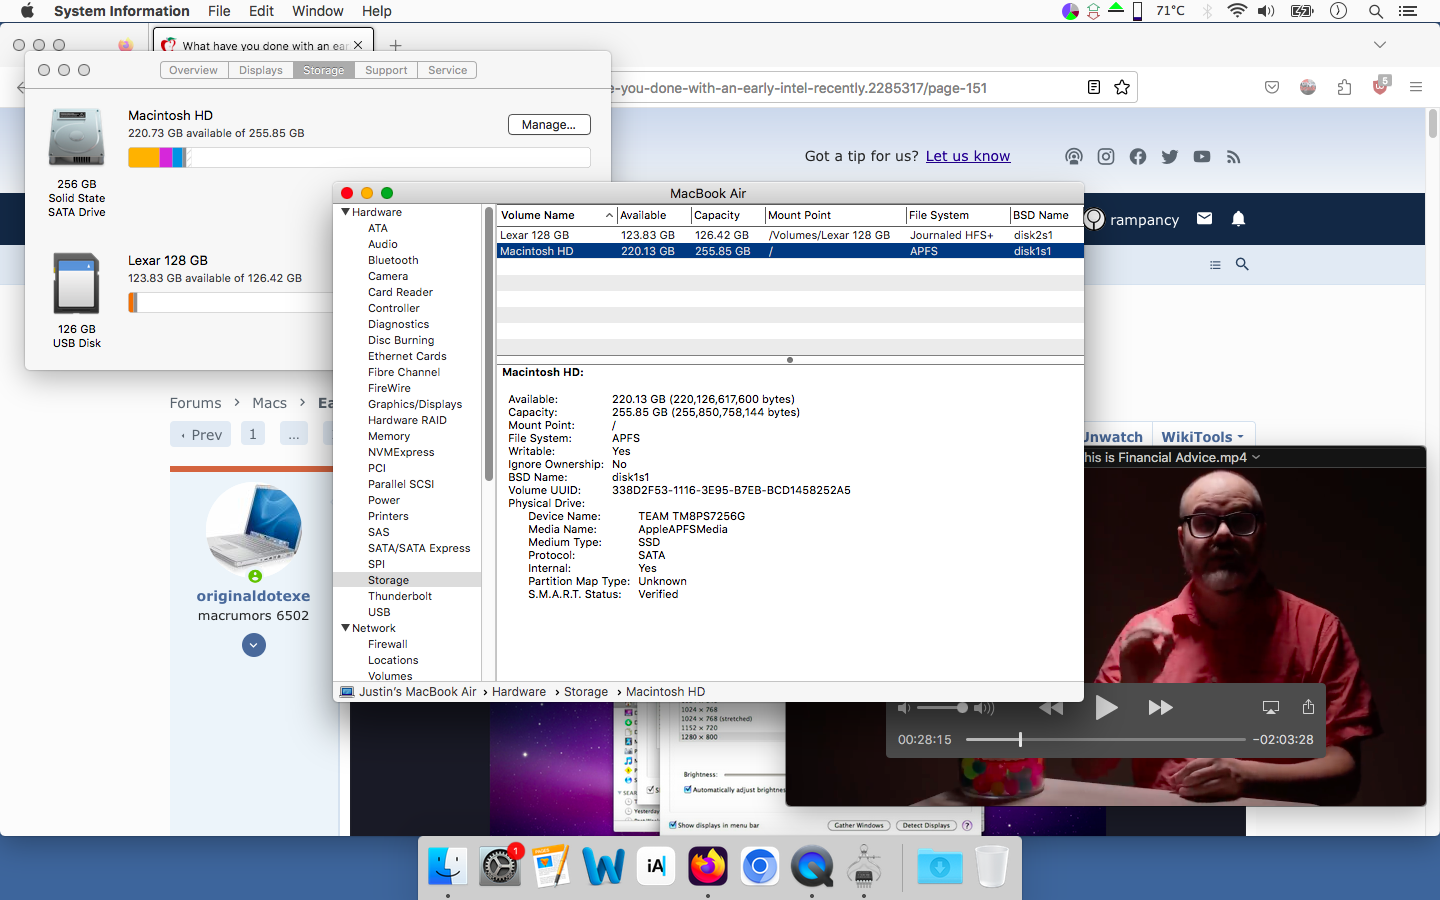Click the Facebook icon in the site header

1138,156
